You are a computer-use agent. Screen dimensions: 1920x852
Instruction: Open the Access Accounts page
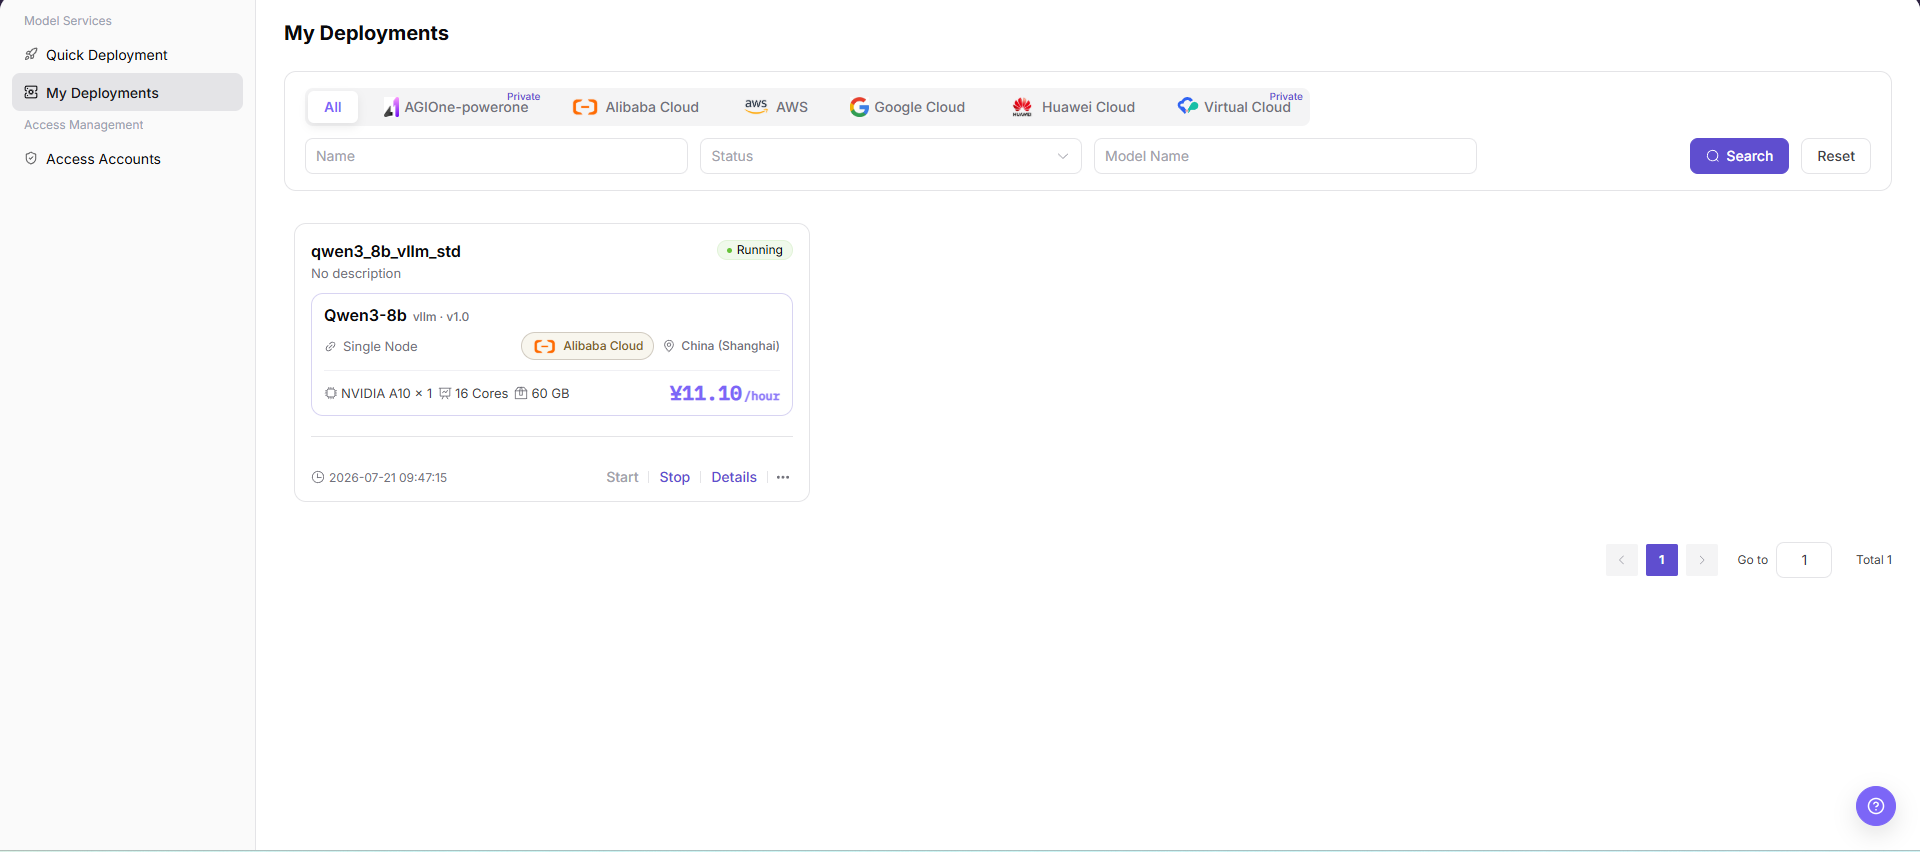pyautogui.click(x=127, y=159)
